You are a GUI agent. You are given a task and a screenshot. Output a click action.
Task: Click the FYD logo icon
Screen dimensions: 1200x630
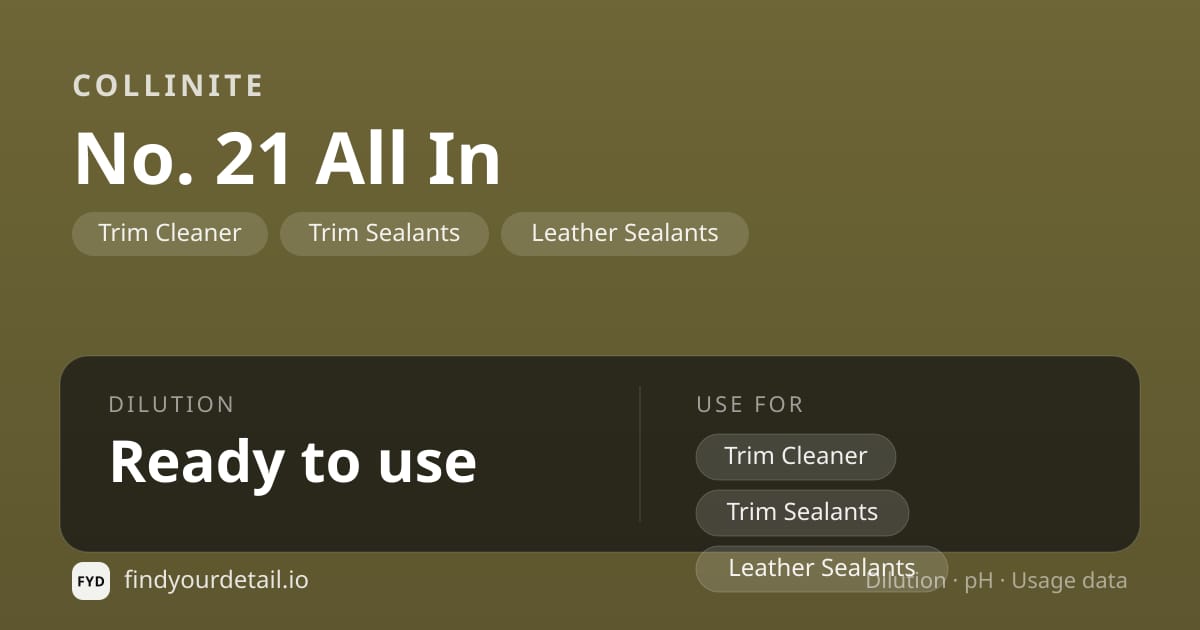click(x=91, y=581)
